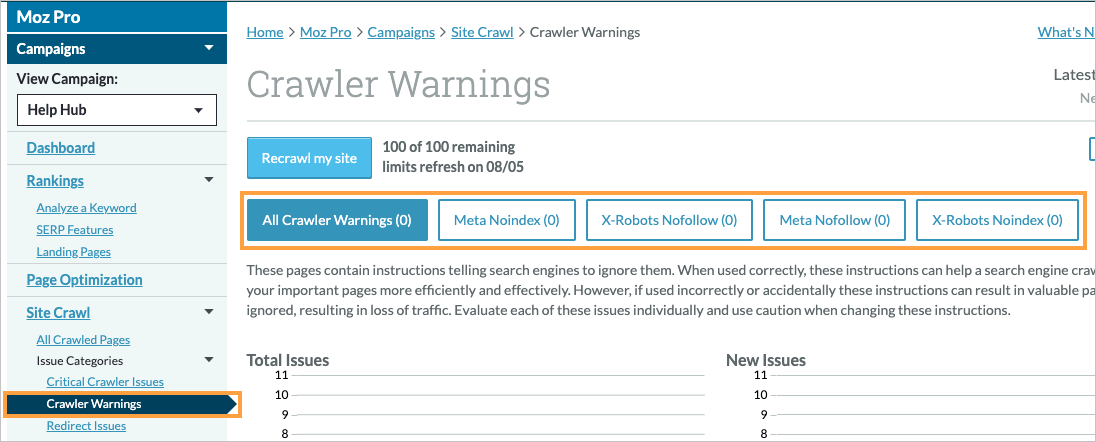This screenshot has height=442, width=1096.
Task: Collapse the Rankings section arrow
Action: tap(208, 180)
